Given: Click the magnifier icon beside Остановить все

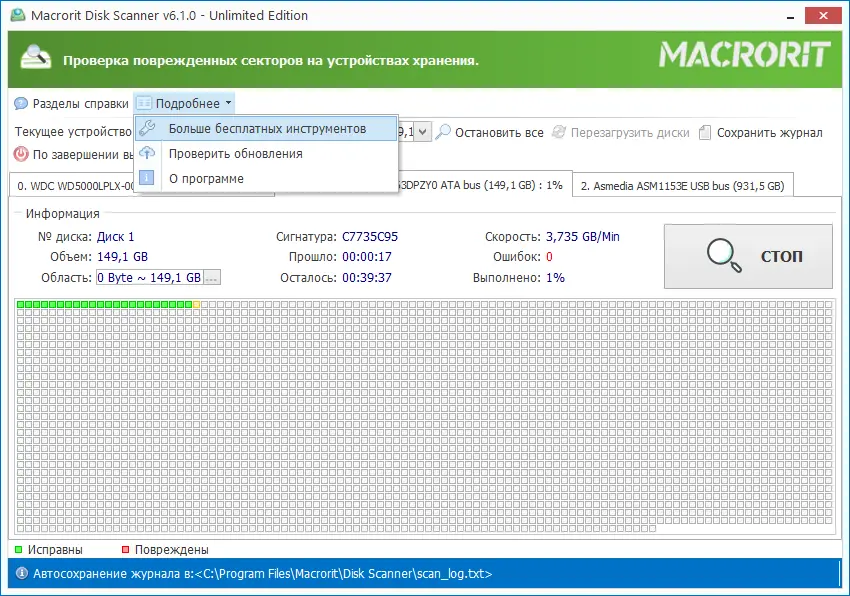Looking at the screenshot, I should pyautogui.click(x=443, y=132).
